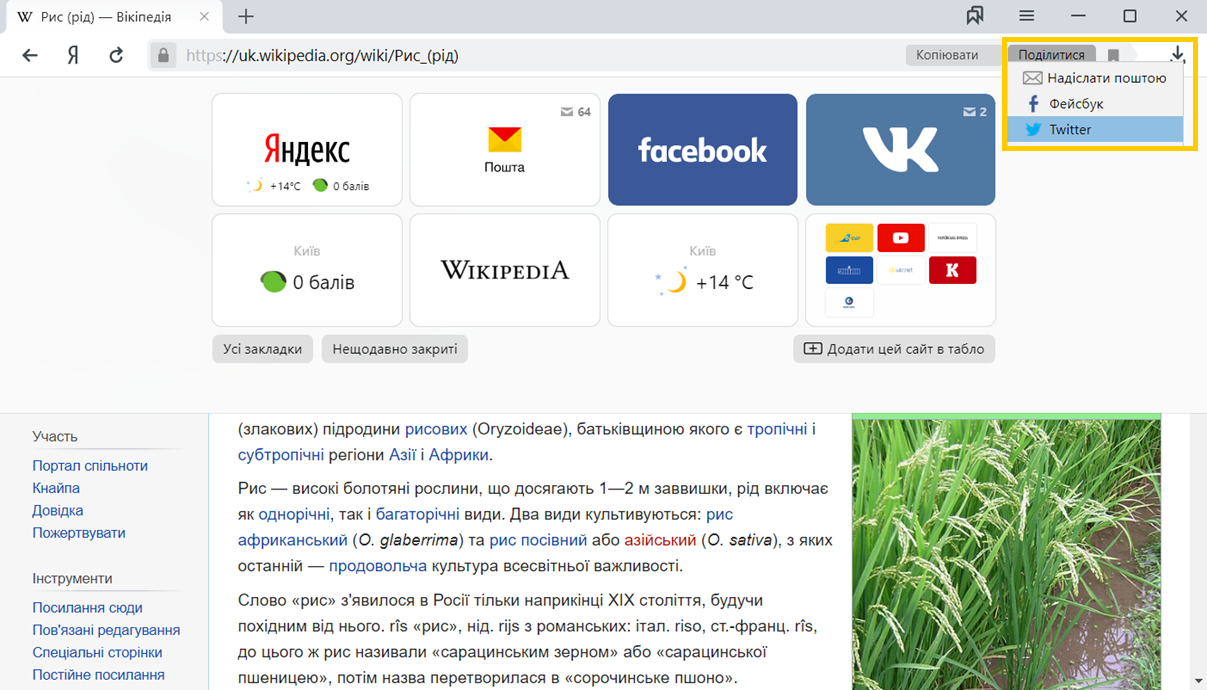This screenshot has height=690, width=1207.
Task: Toggle the Поділитися share dropdown
Action: pos(1051,55)
